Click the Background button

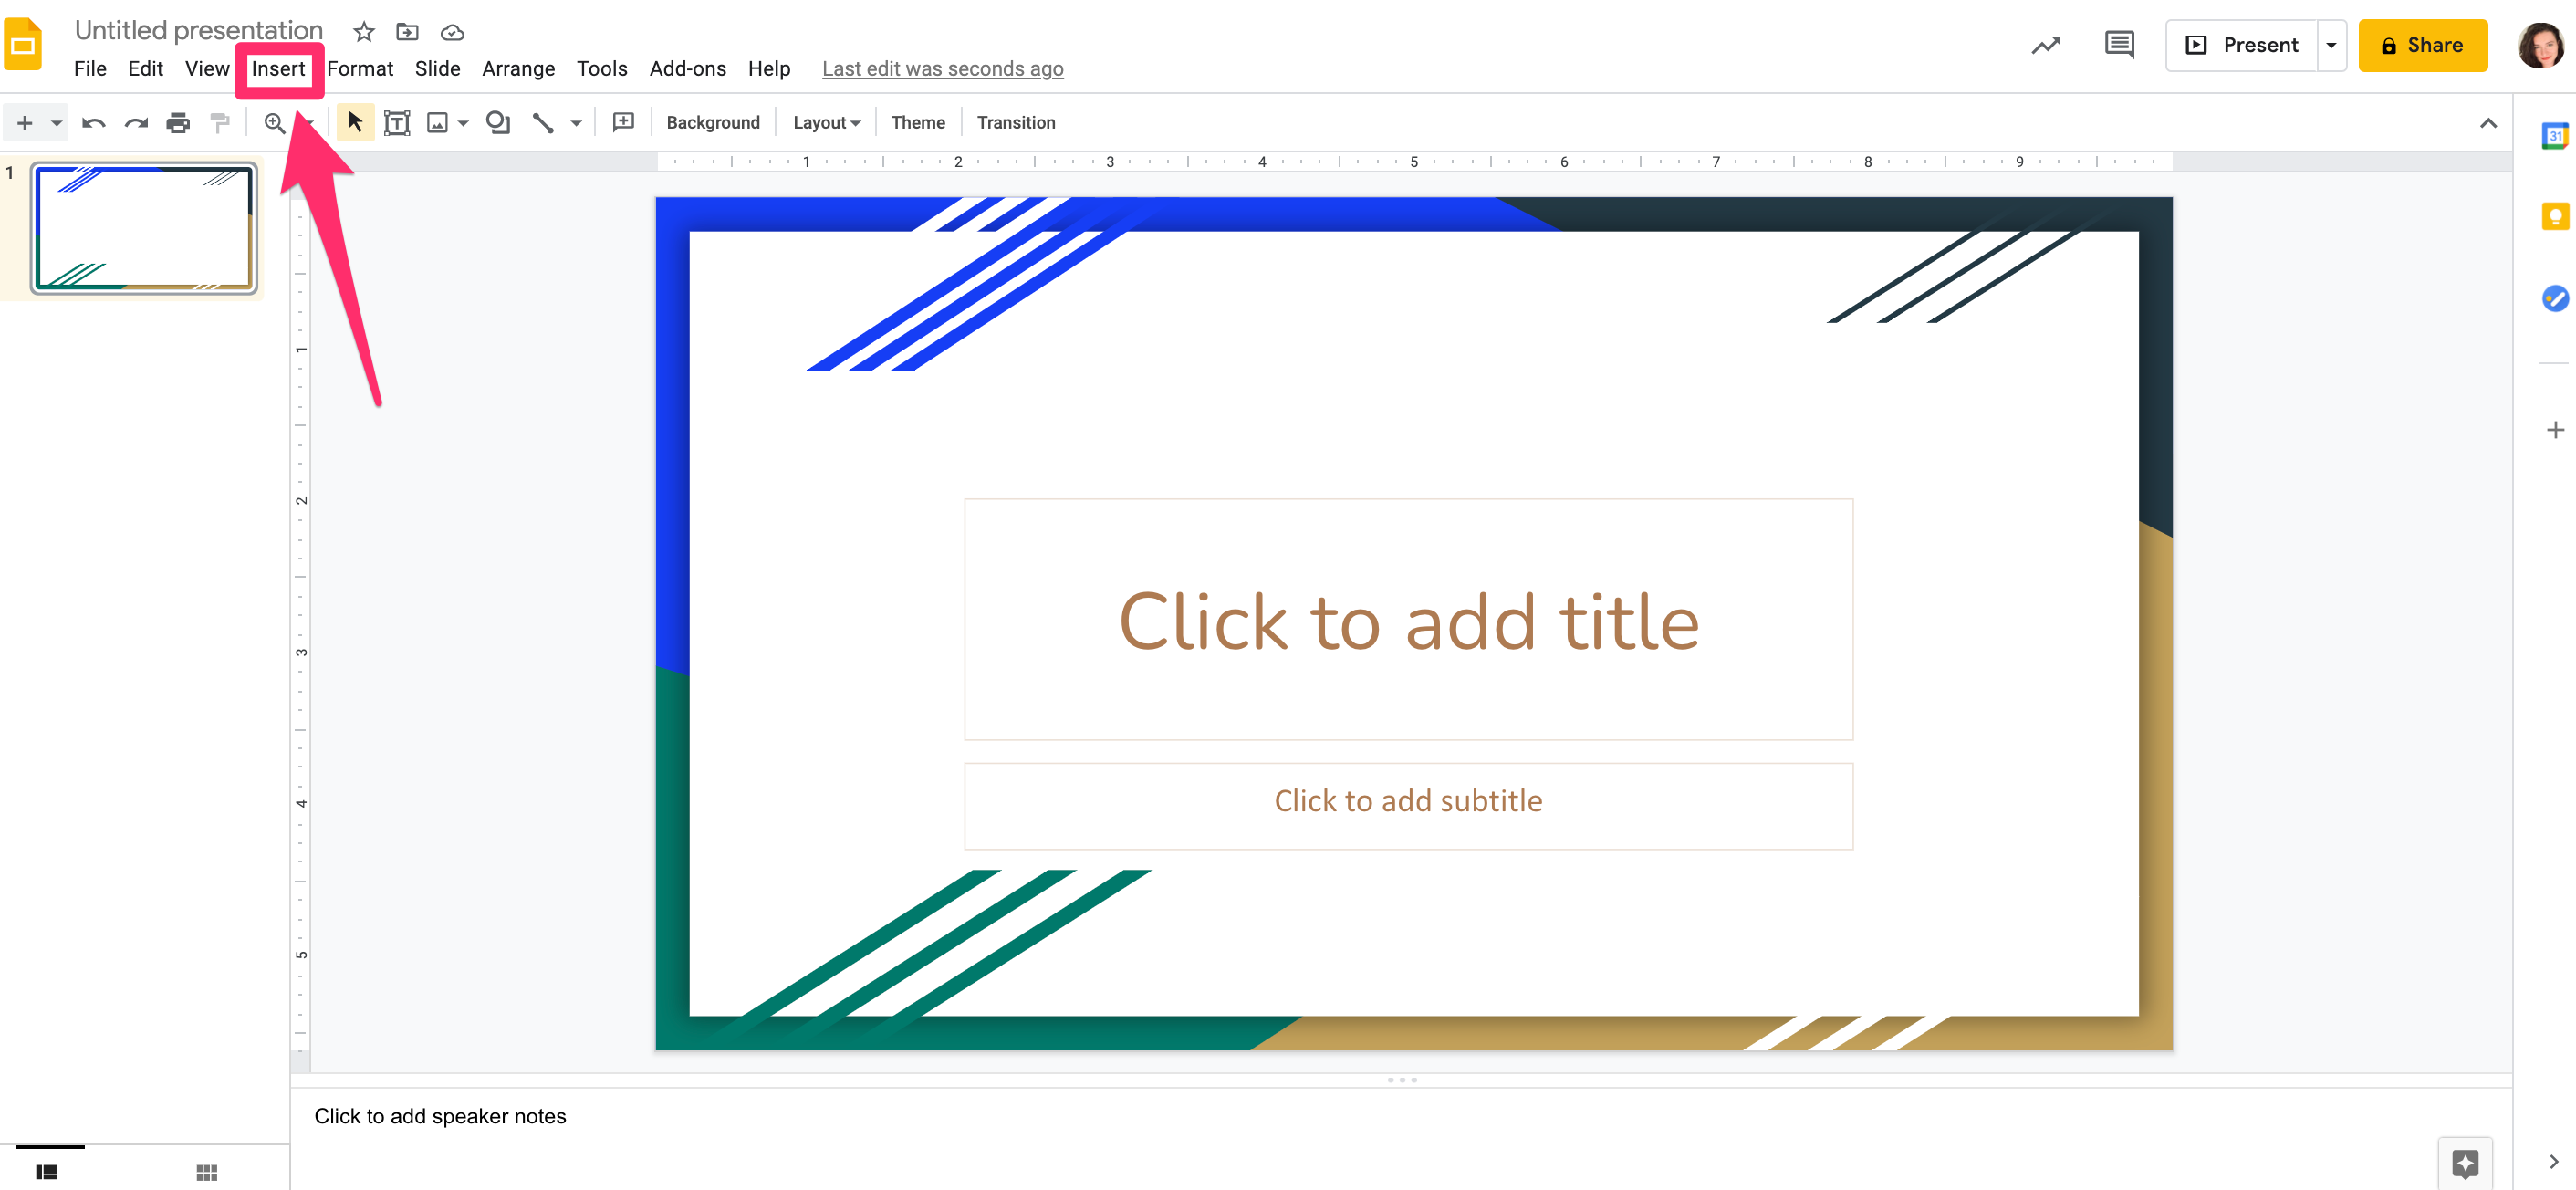pyautogui.click(x=713, y=121)
